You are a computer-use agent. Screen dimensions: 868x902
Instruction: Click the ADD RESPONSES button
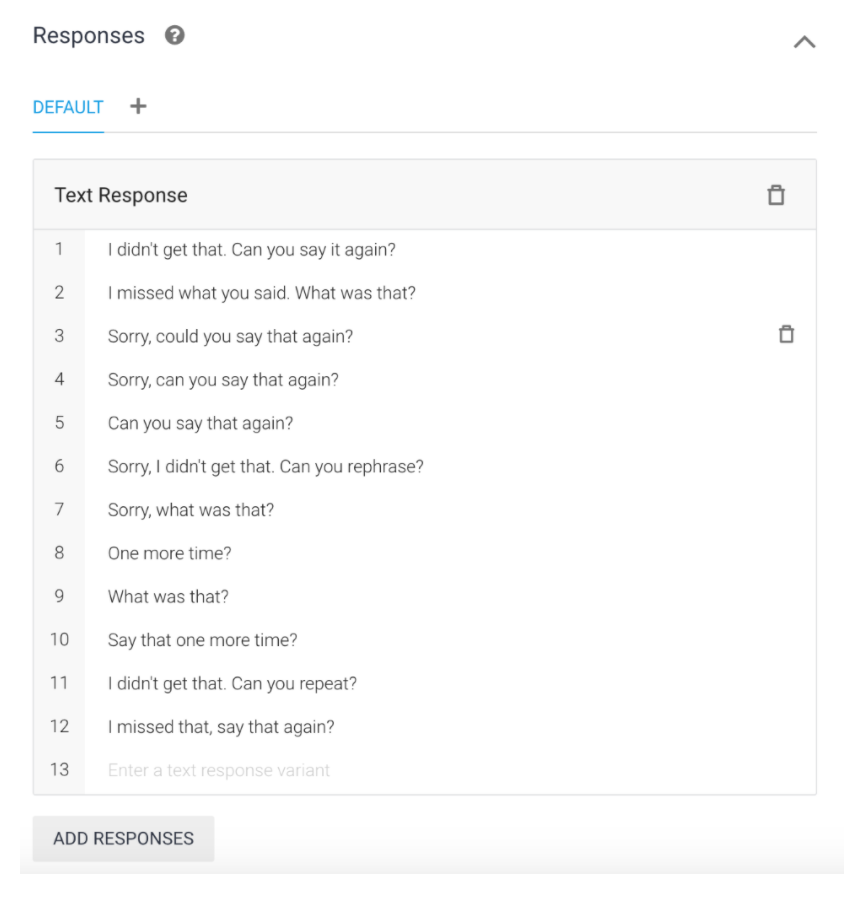pyautogui.click(x=123, y=838)
